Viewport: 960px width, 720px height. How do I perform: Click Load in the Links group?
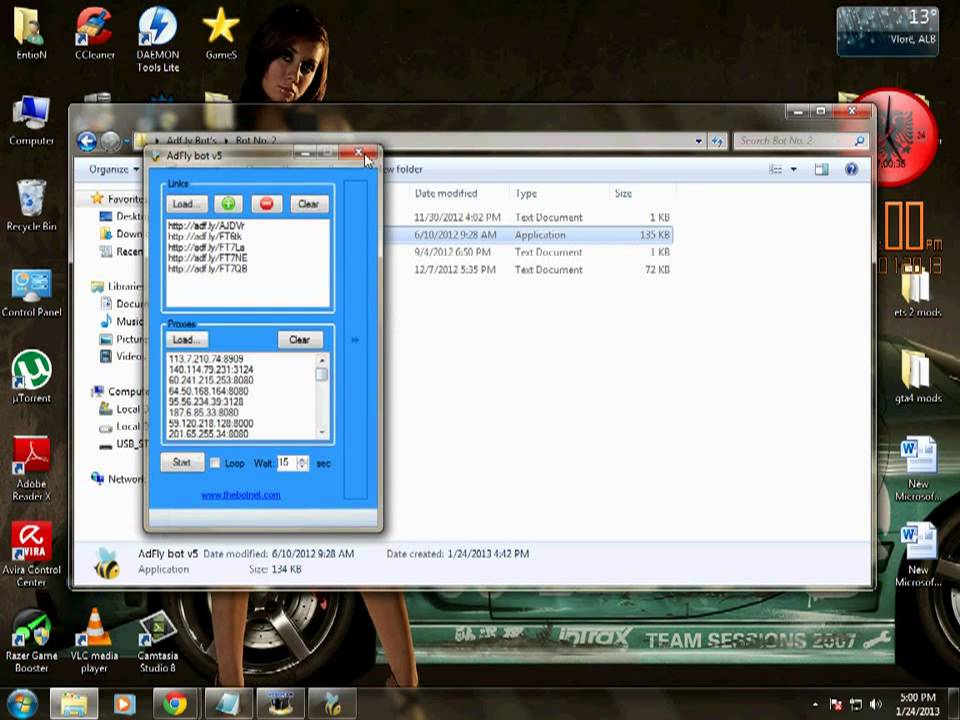coord(186,204)
